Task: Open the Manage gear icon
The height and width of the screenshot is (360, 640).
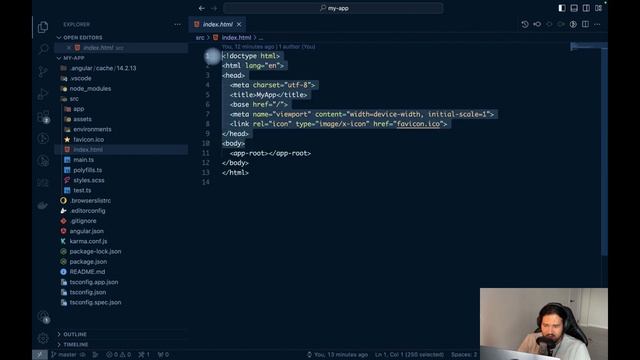Action: (43, 338)
